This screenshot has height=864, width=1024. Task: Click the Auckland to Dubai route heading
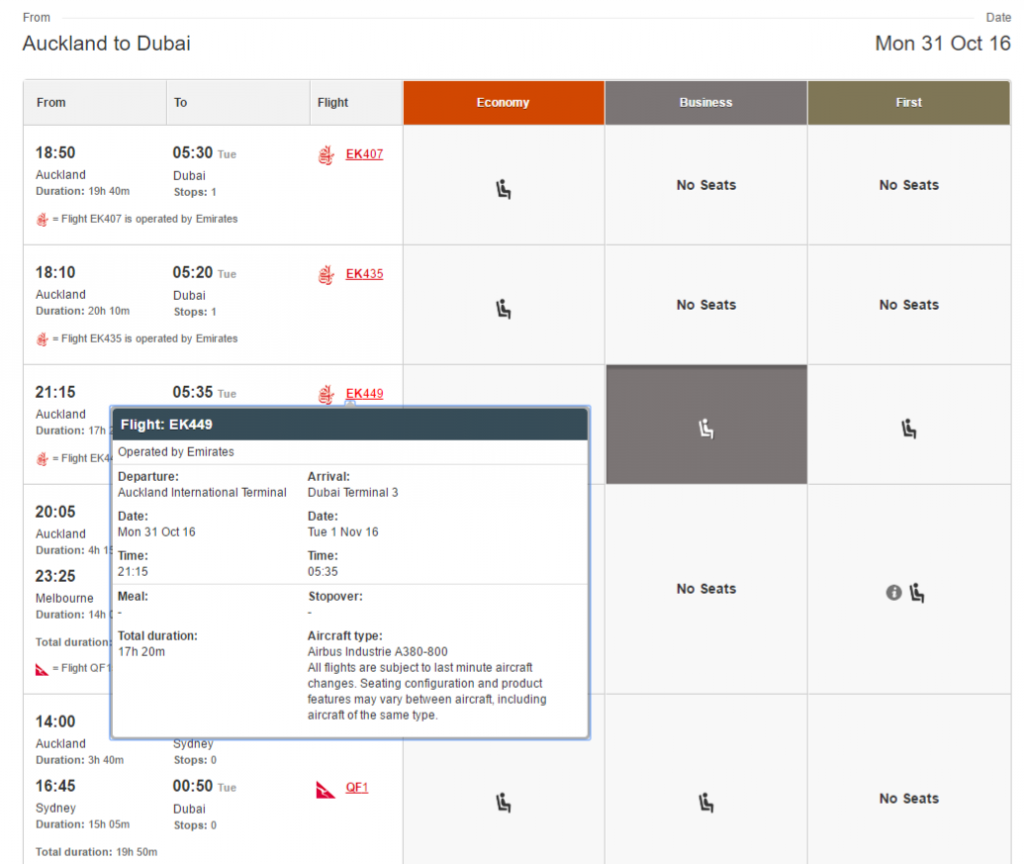(x=106, y=43)
